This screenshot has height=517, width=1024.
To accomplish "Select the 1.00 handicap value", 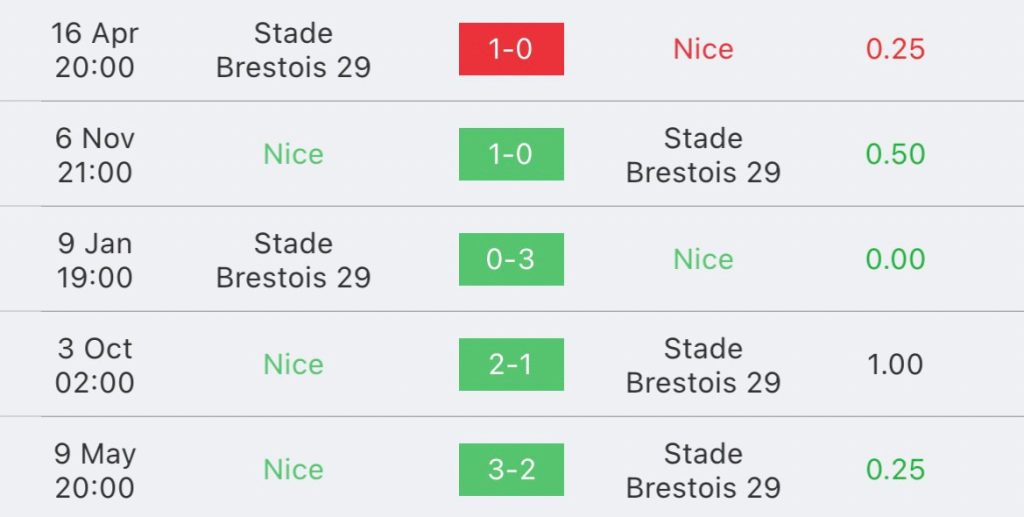I will [895, 364].
